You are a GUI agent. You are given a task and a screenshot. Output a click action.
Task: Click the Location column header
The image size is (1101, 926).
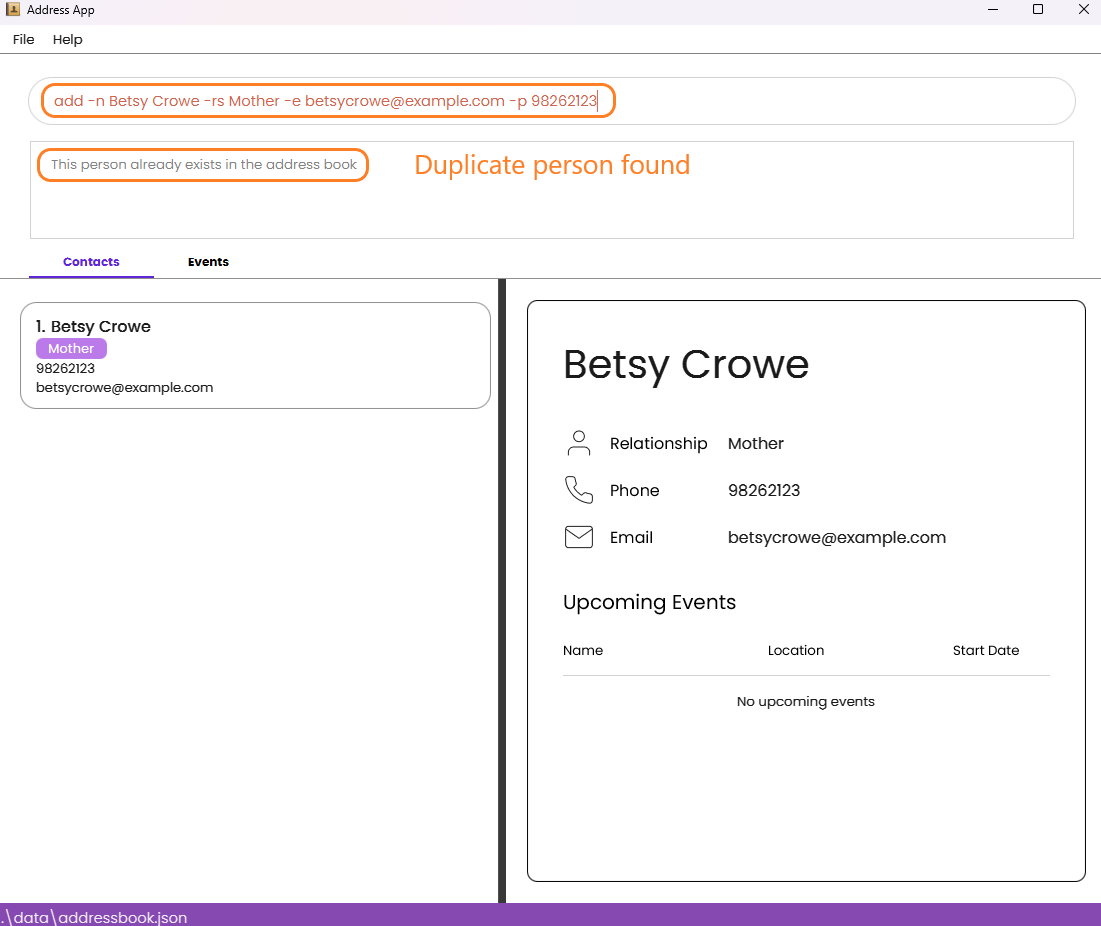tap(796, 650)
